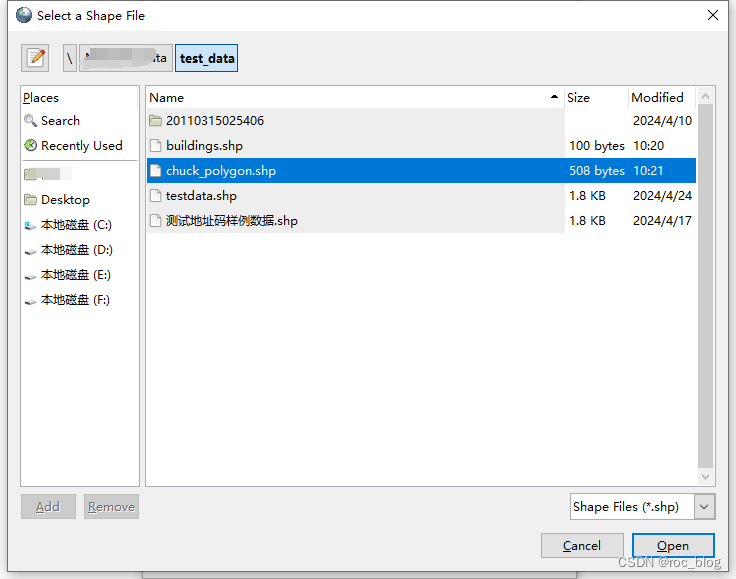The image size is (736, 579).
Task: Select buildings.shp in file list
Action: tap(421, 145)
